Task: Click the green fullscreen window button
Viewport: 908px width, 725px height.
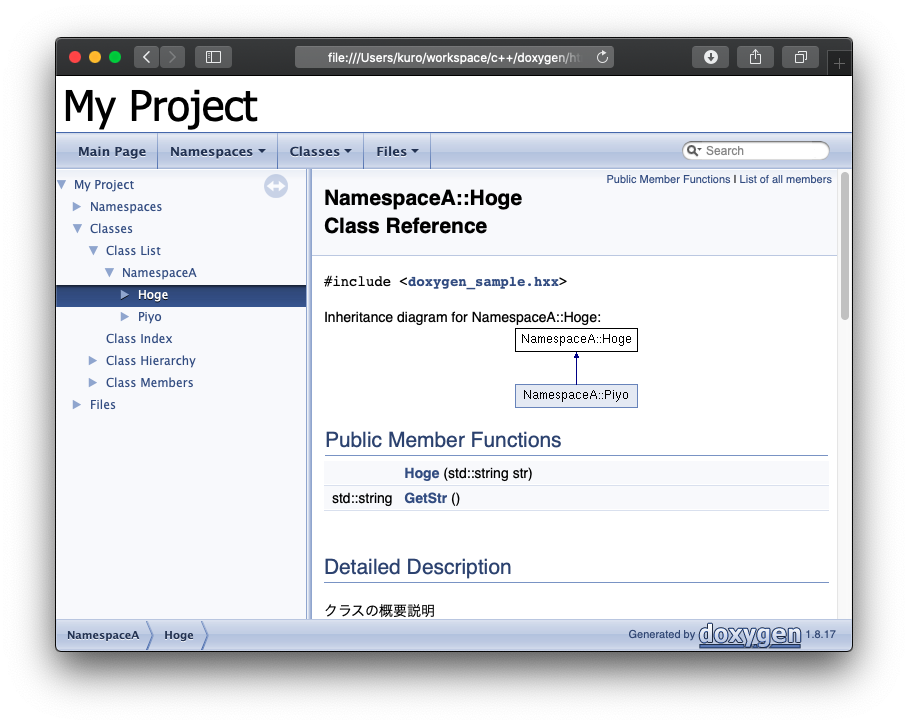Action: tap(115, 57)
